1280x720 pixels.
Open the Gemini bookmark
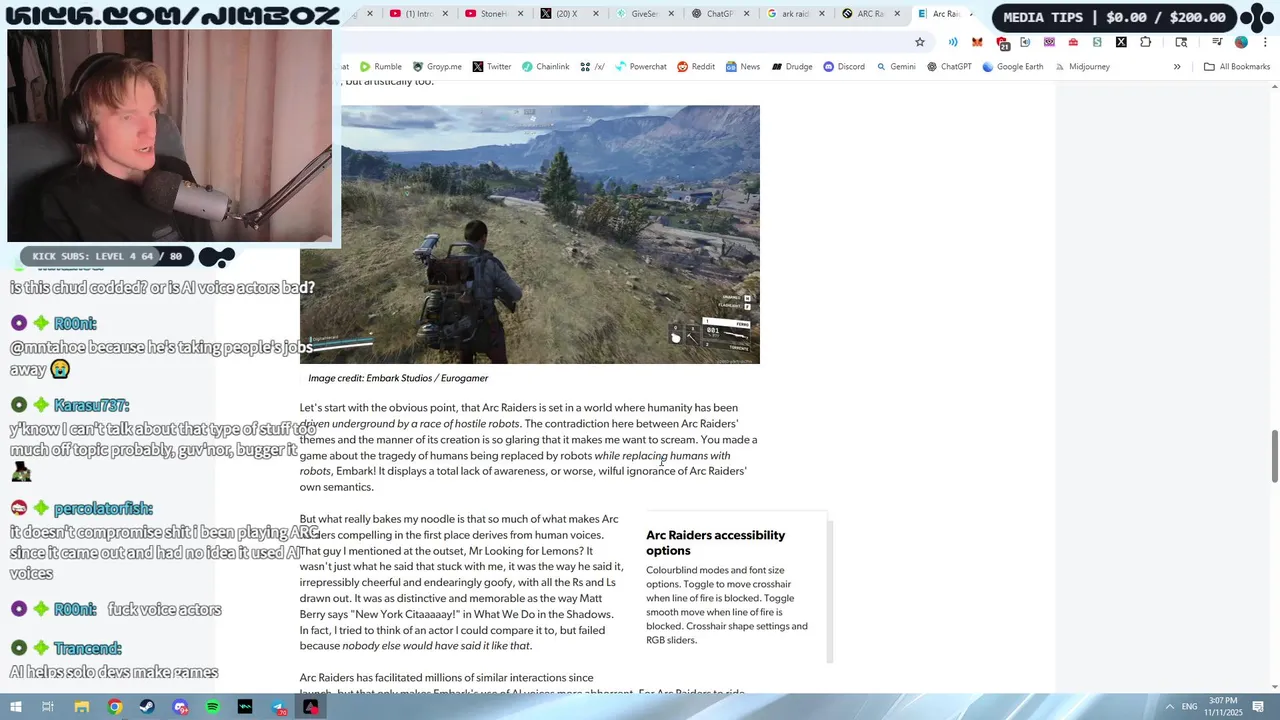[895, 67]
